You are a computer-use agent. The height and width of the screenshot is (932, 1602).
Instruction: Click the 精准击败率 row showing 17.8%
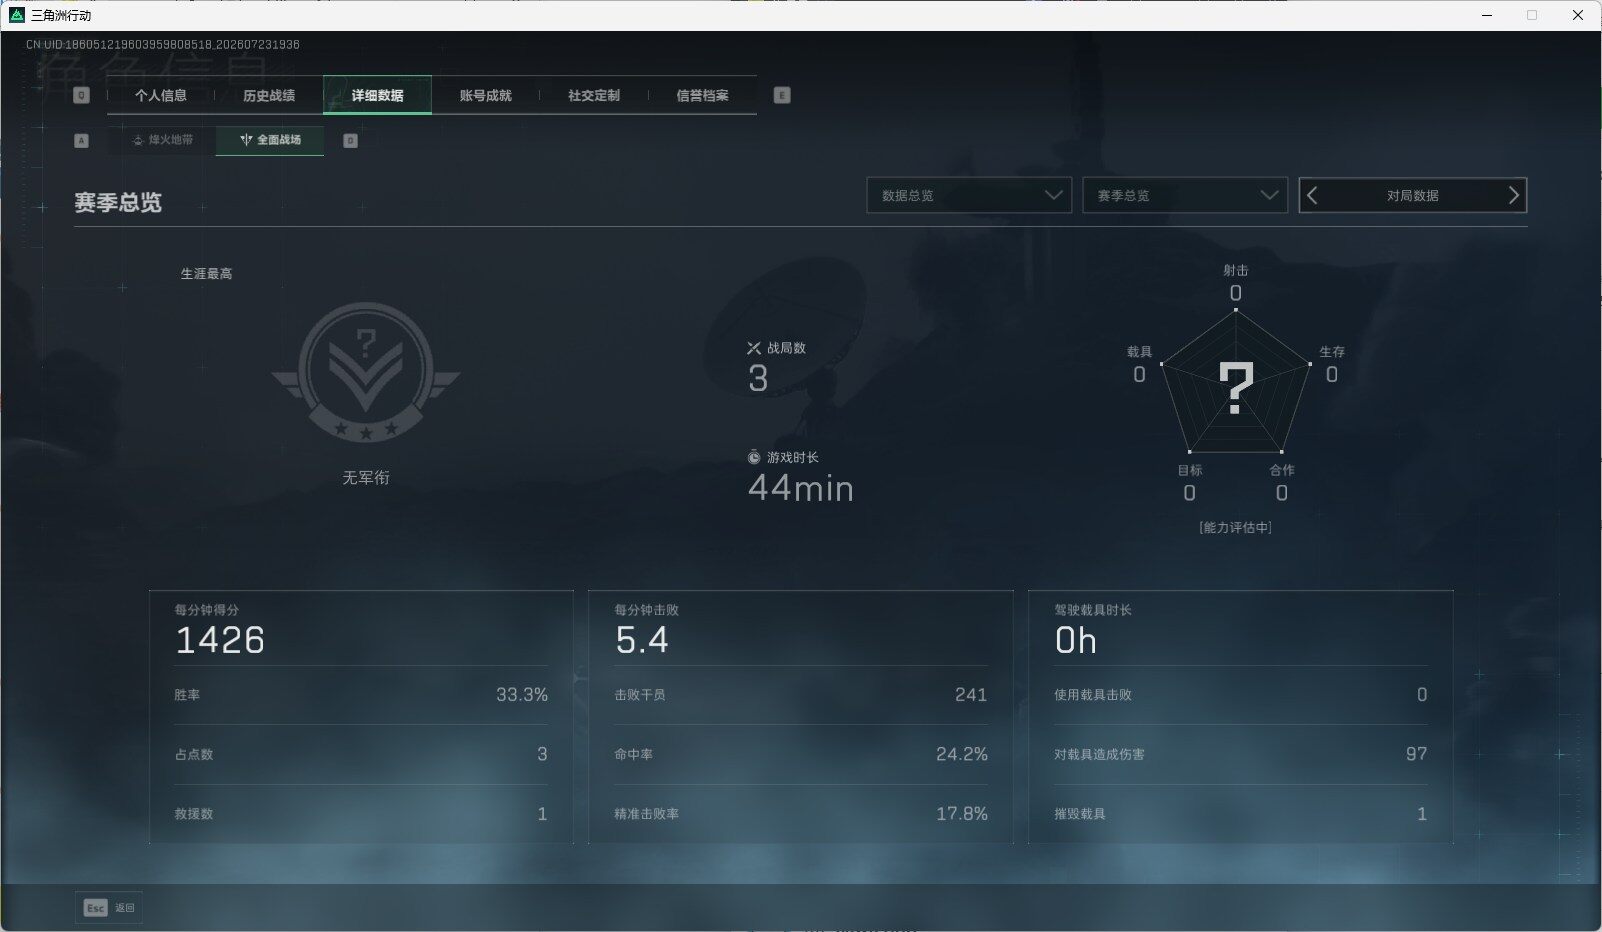(x=801, y=814)
